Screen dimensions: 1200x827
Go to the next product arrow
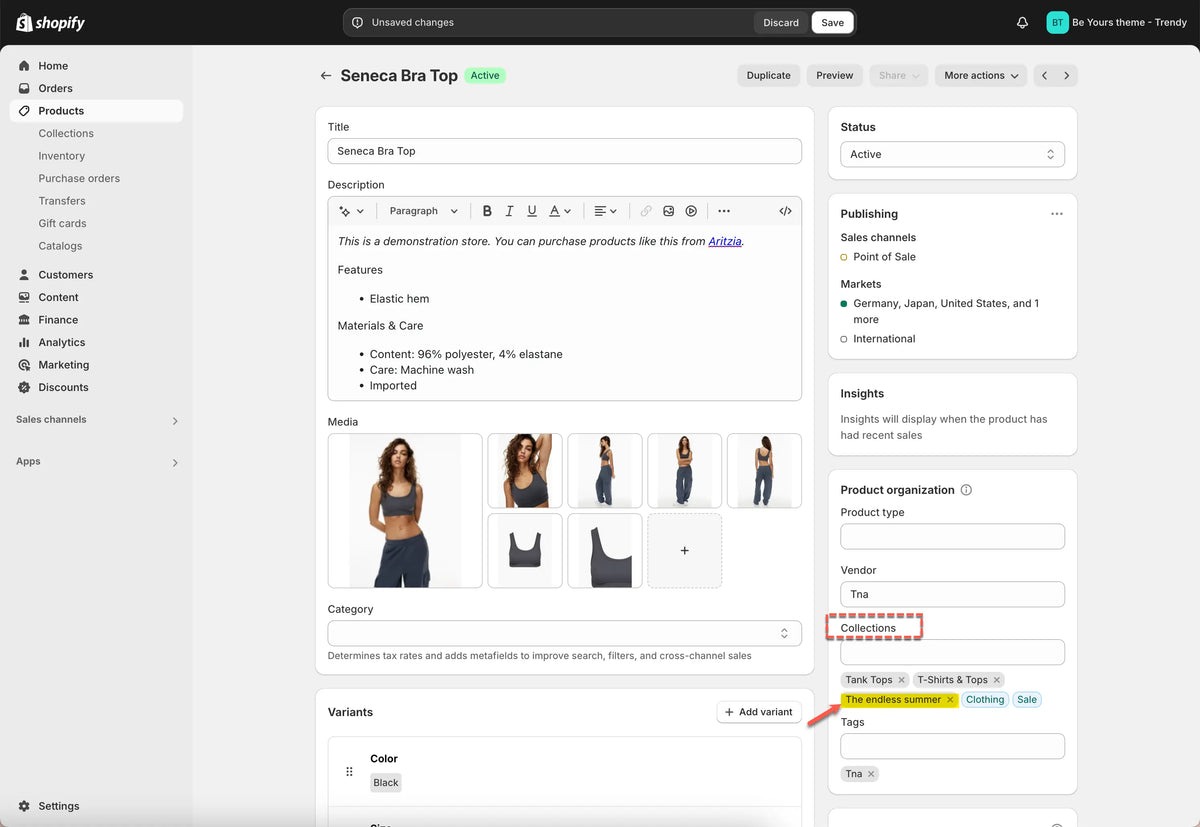point(1067,75)
